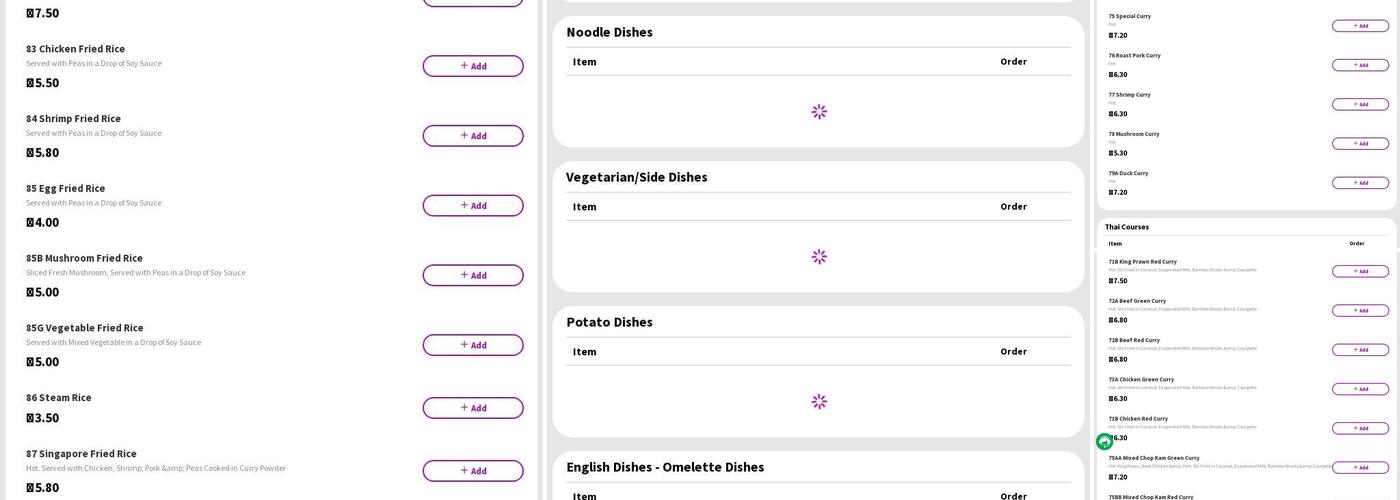The width and height of the screenshot is (1400, 500).
Task: Add 85B Mushroom Fried Rice
Action: (x=472, y=275)
